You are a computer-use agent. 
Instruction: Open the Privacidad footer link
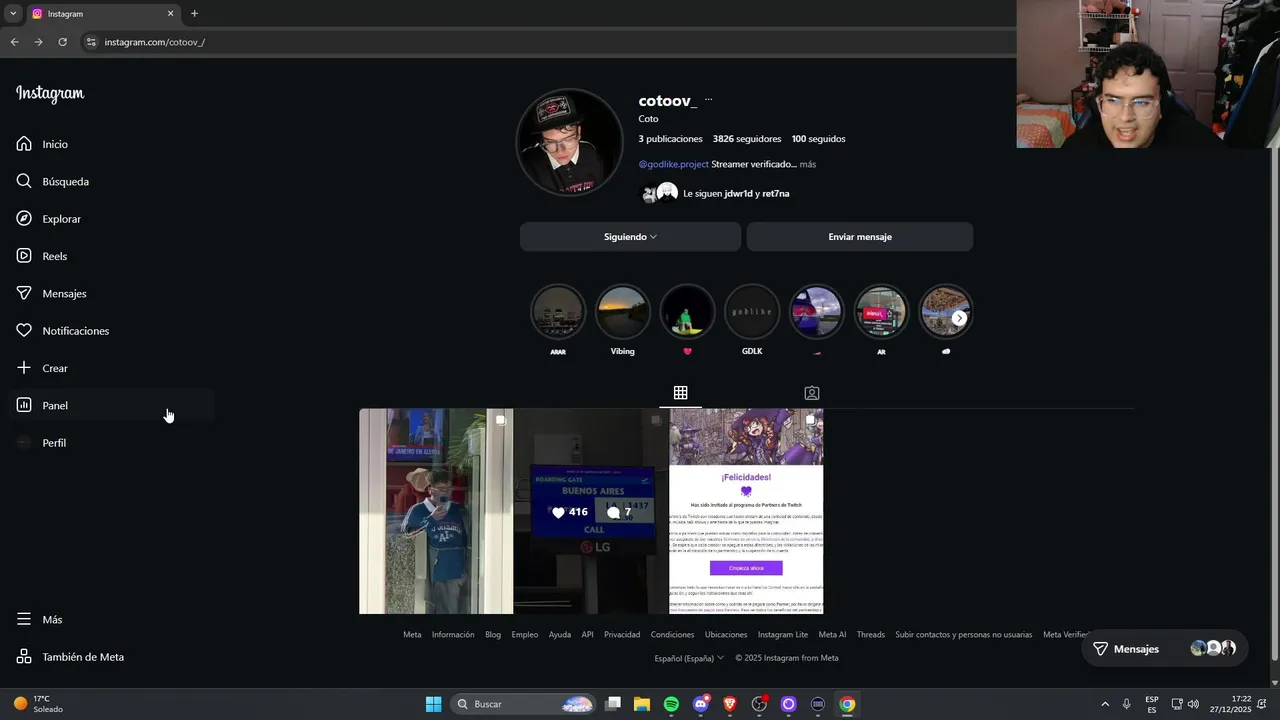pyautogui.click(x=622, y=635)
